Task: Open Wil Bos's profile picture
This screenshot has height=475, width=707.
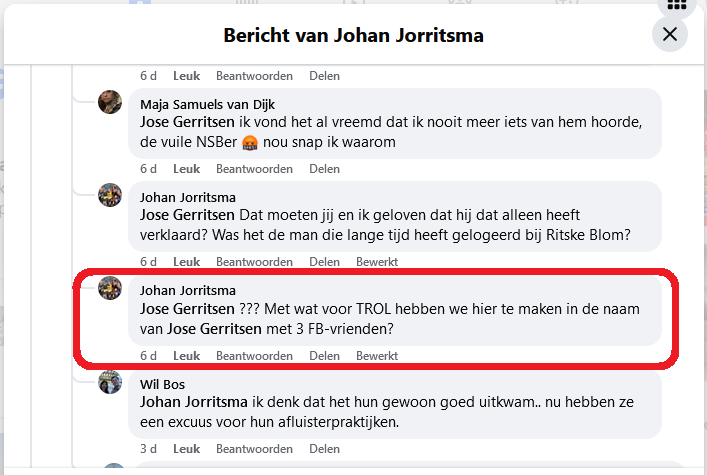Action: [110, 383]
